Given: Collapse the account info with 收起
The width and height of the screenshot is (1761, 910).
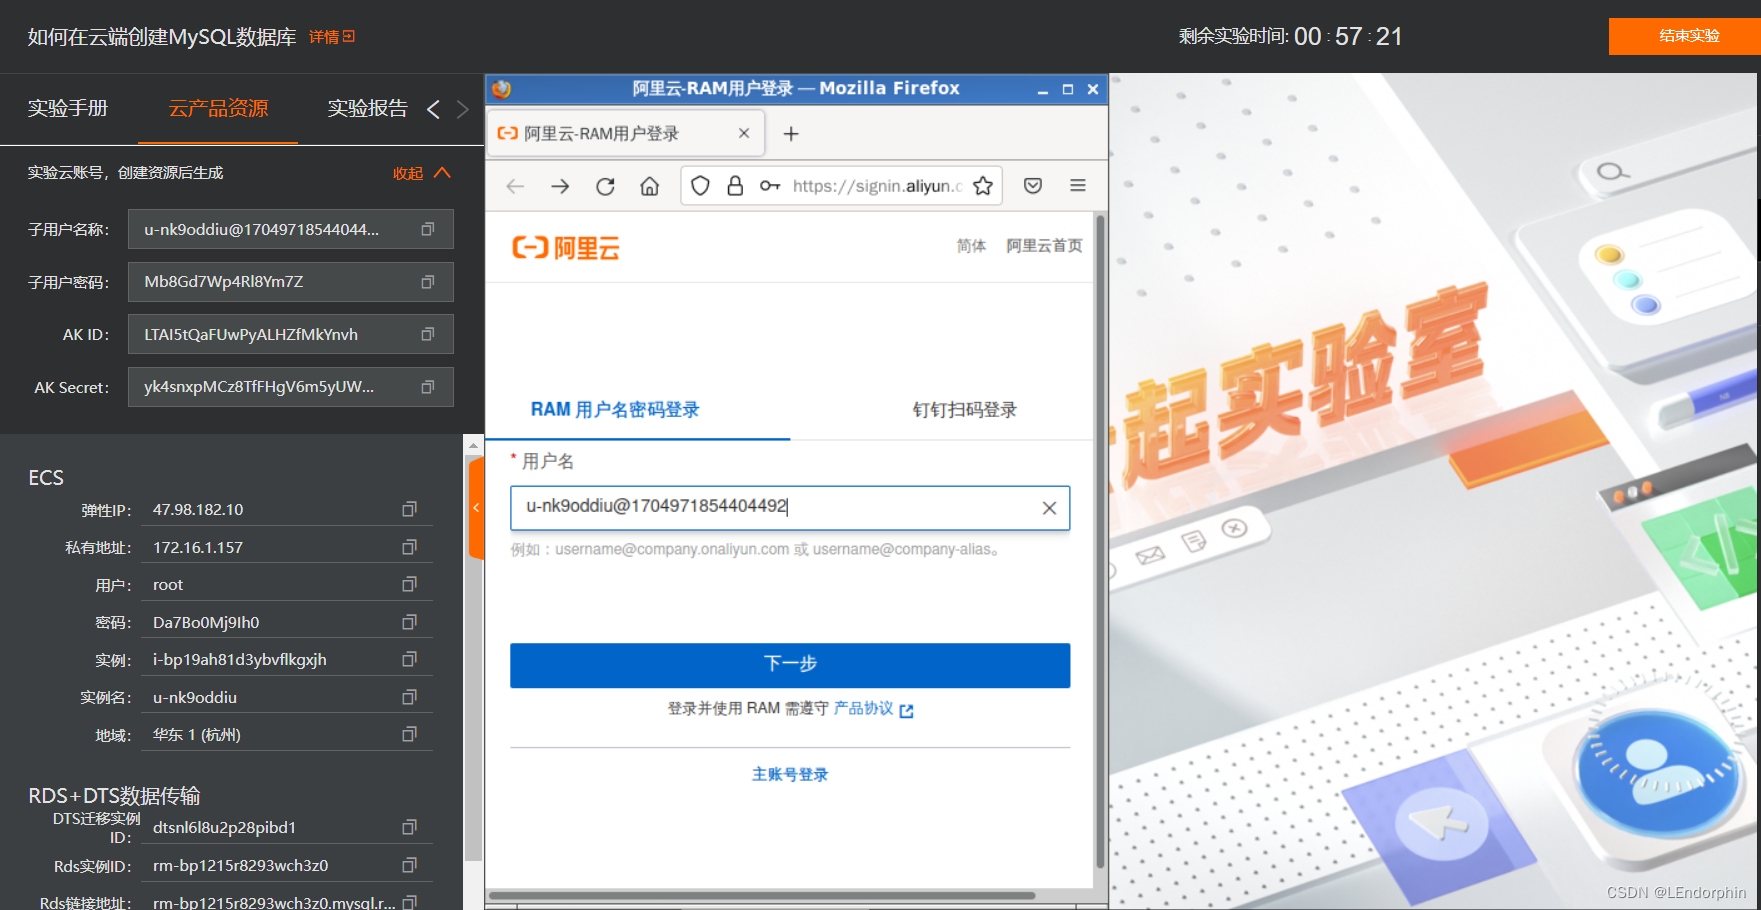Looking at the screenshot, I should click(421, 173).
